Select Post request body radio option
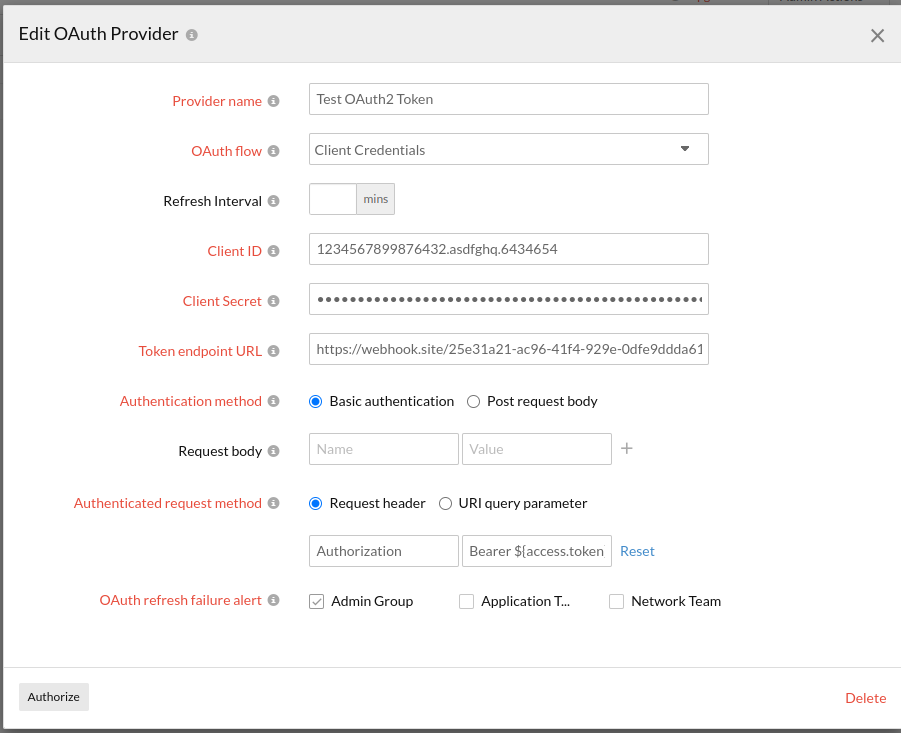901x733 pixels. pos(474,401)
